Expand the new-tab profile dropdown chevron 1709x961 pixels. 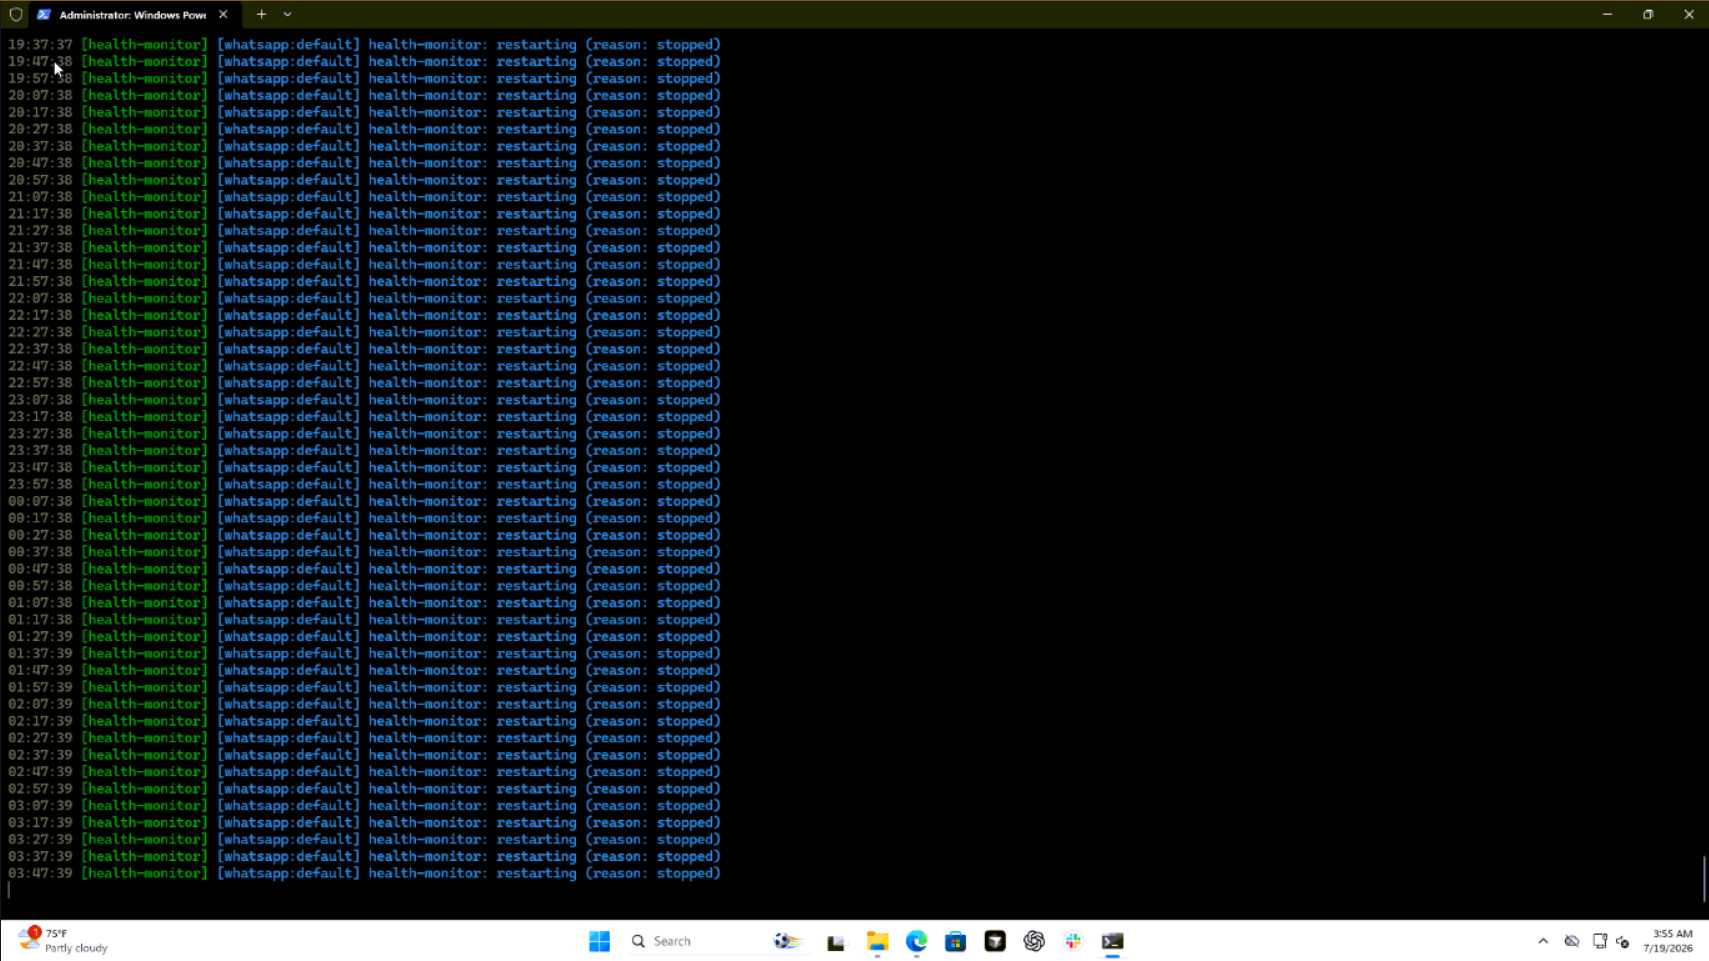coord(287,15)
